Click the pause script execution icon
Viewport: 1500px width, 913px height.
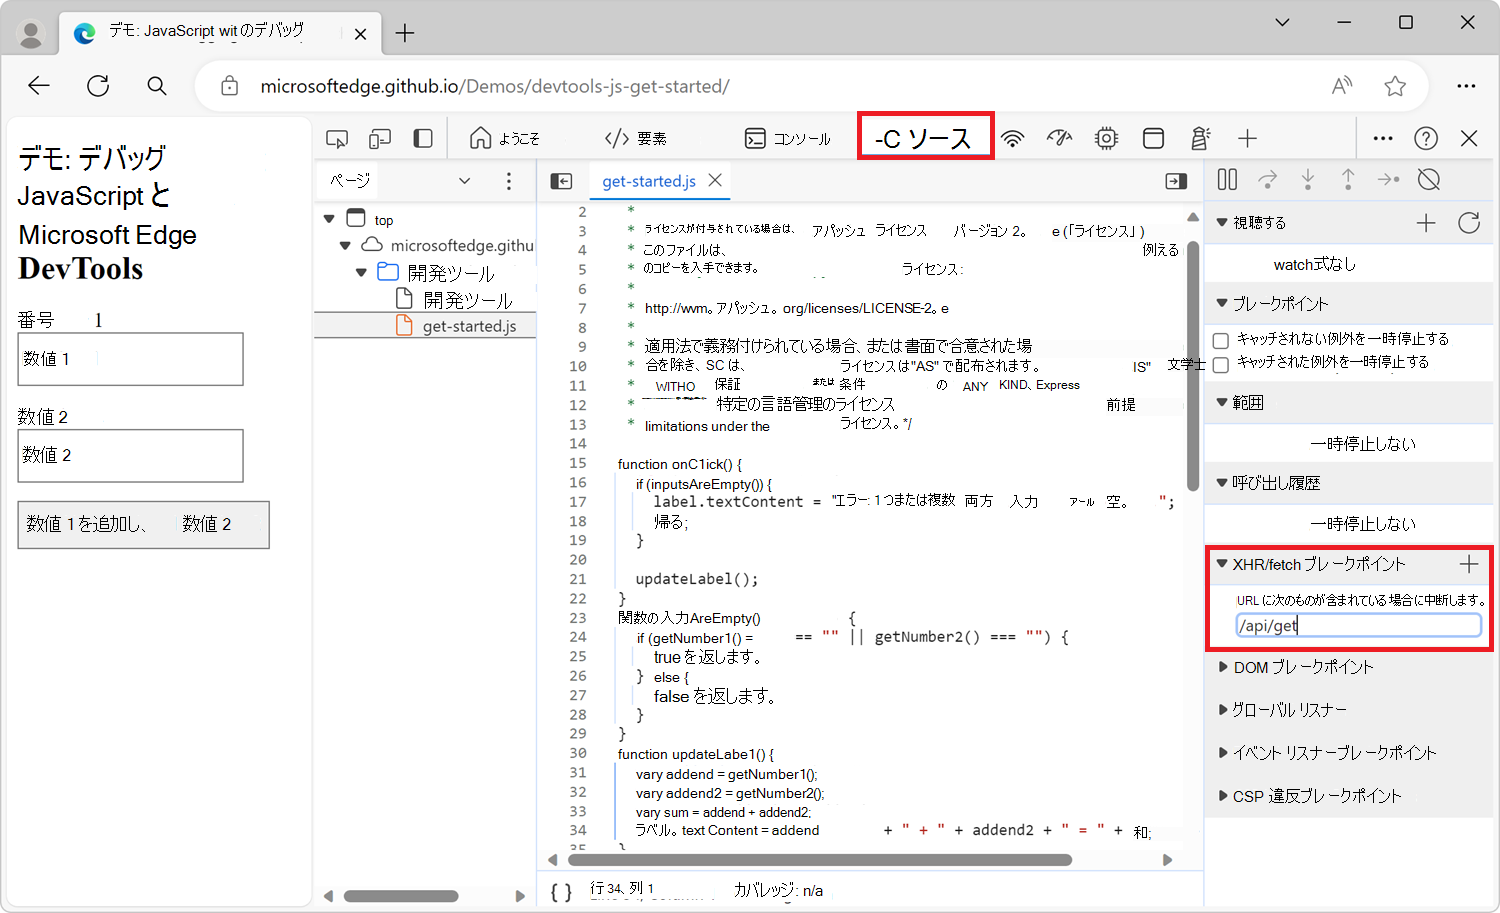(1227, 179)
